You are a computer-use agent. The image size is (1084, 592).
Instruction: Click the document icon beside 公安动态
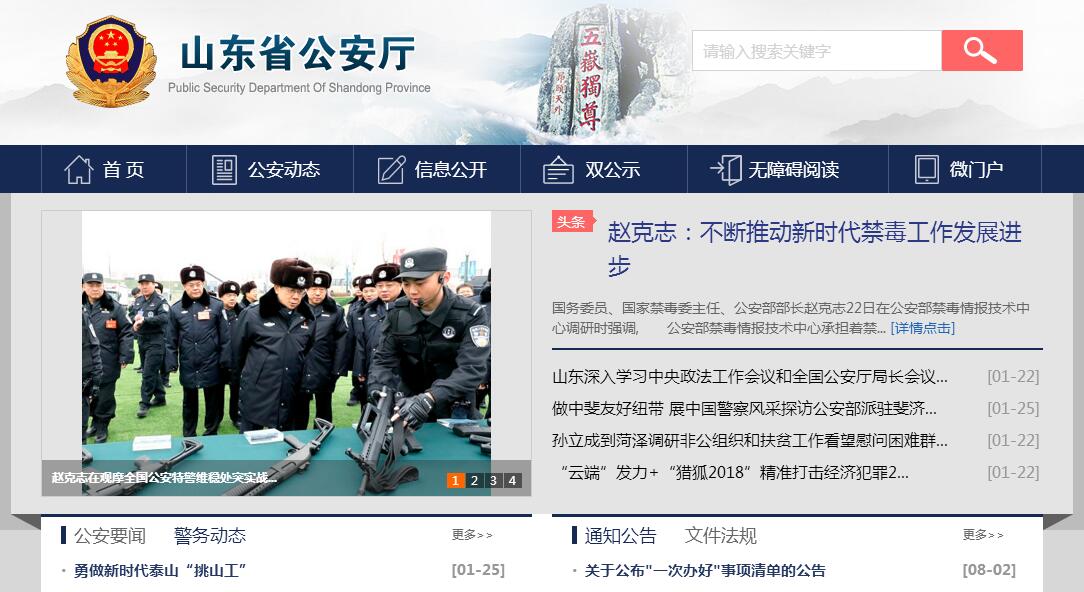coord(224,169)
